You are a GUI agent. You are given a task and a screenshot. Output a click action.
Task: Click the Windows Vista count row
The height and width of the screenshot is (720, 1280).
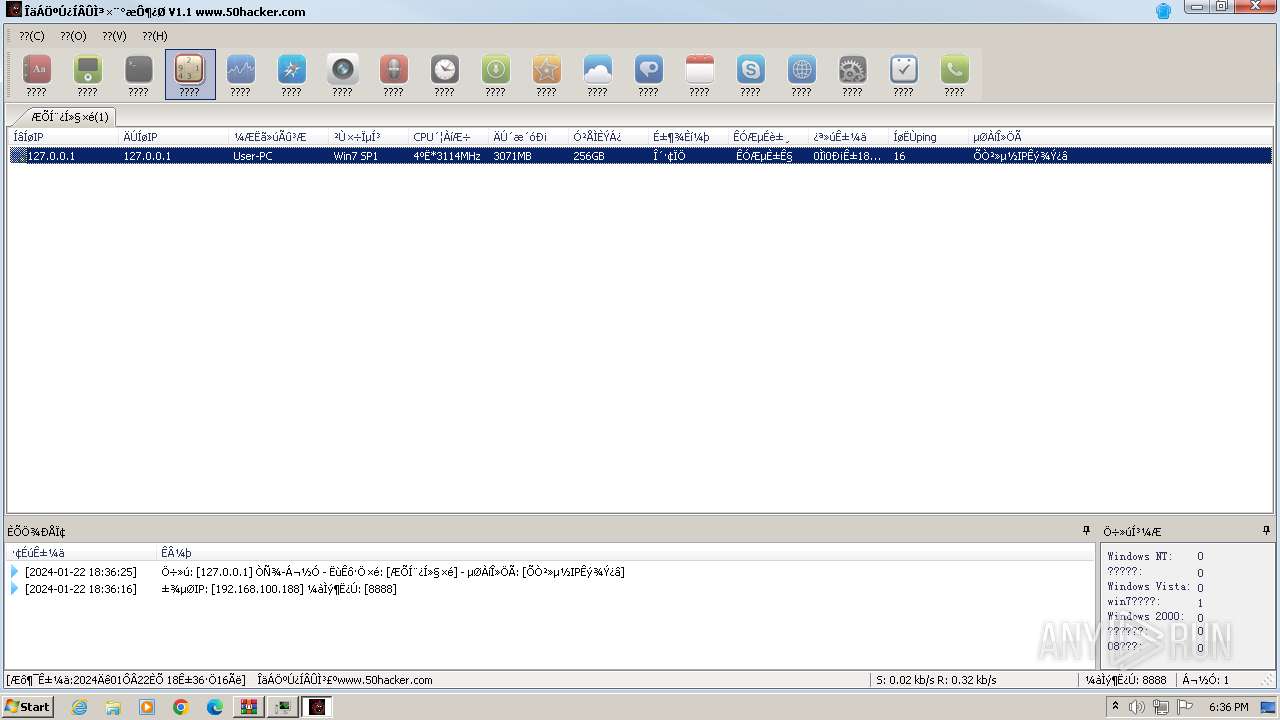click(1156, 587)
